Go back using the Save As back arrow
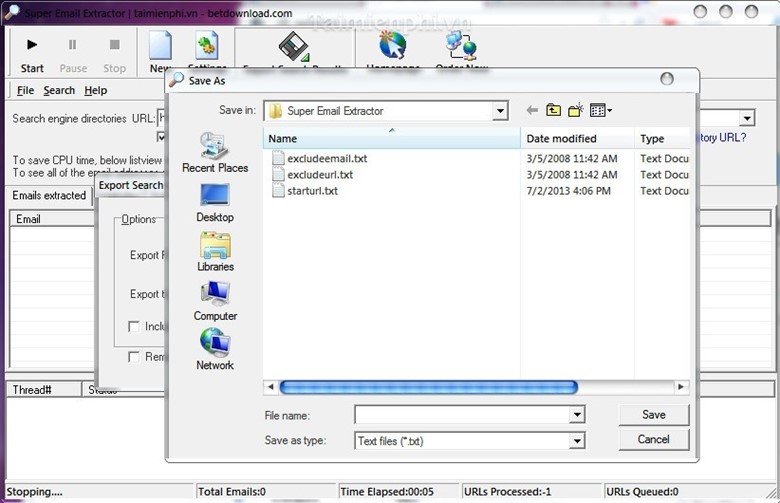The height and width of the screenshot is (503, 780). click(x=532, y=110)
